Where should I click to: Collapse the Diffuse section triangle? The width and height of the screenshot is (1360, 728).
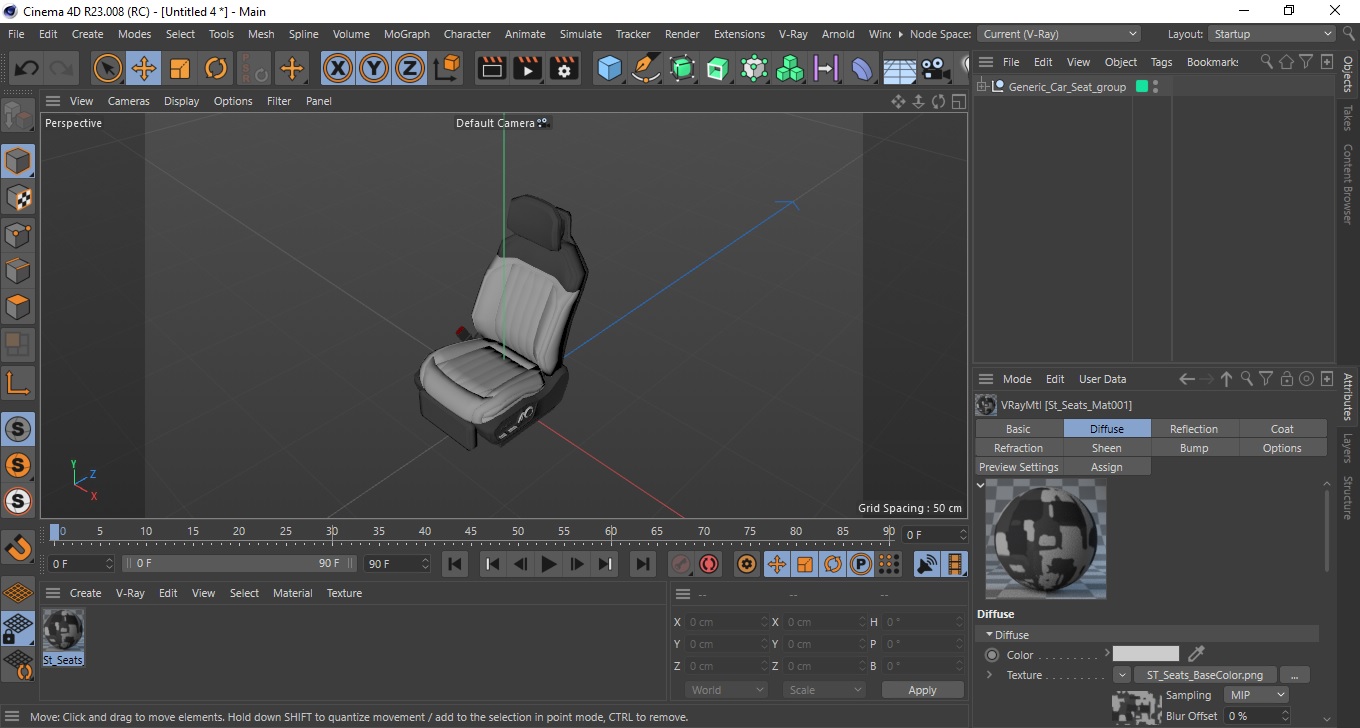pos(990,634)
